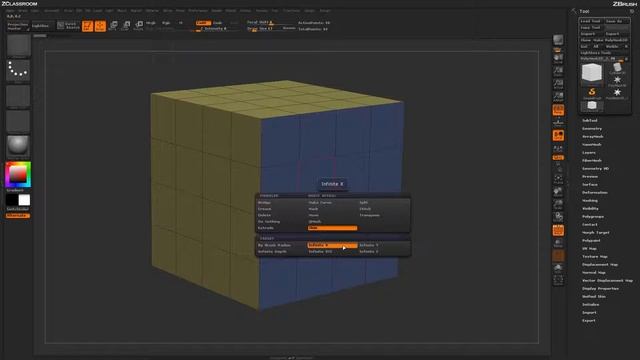Select the large cube tool thumbnail
Viewport: 640px width, 360px height.
tap(592, 74)
